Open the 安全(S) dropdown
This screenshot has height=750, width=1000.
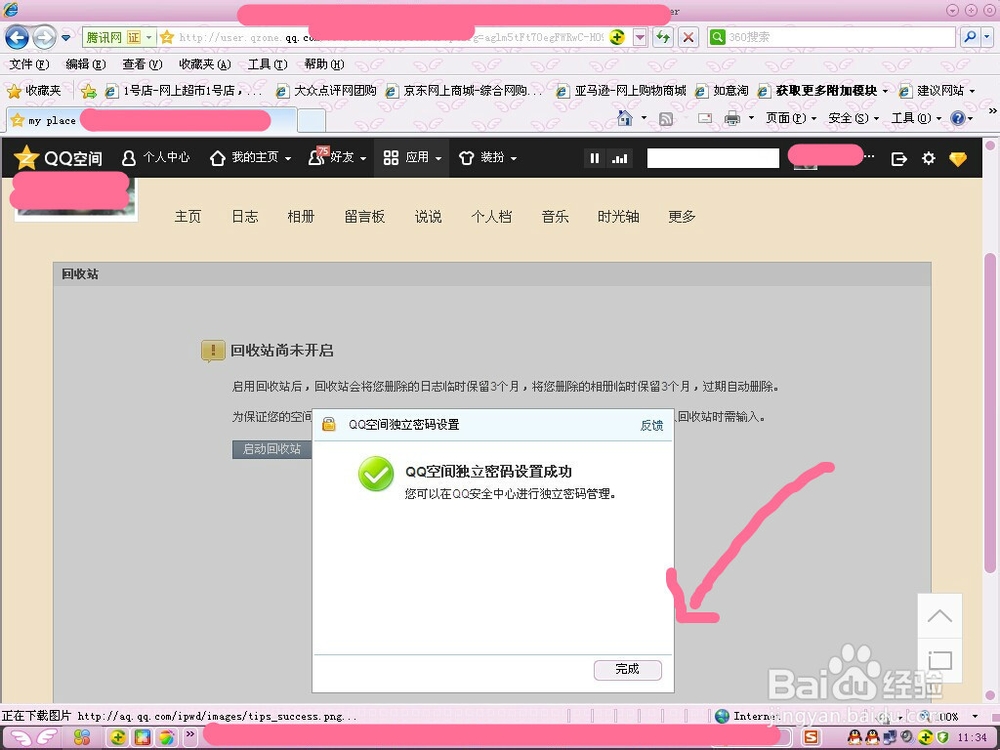[x=849, y=117]
